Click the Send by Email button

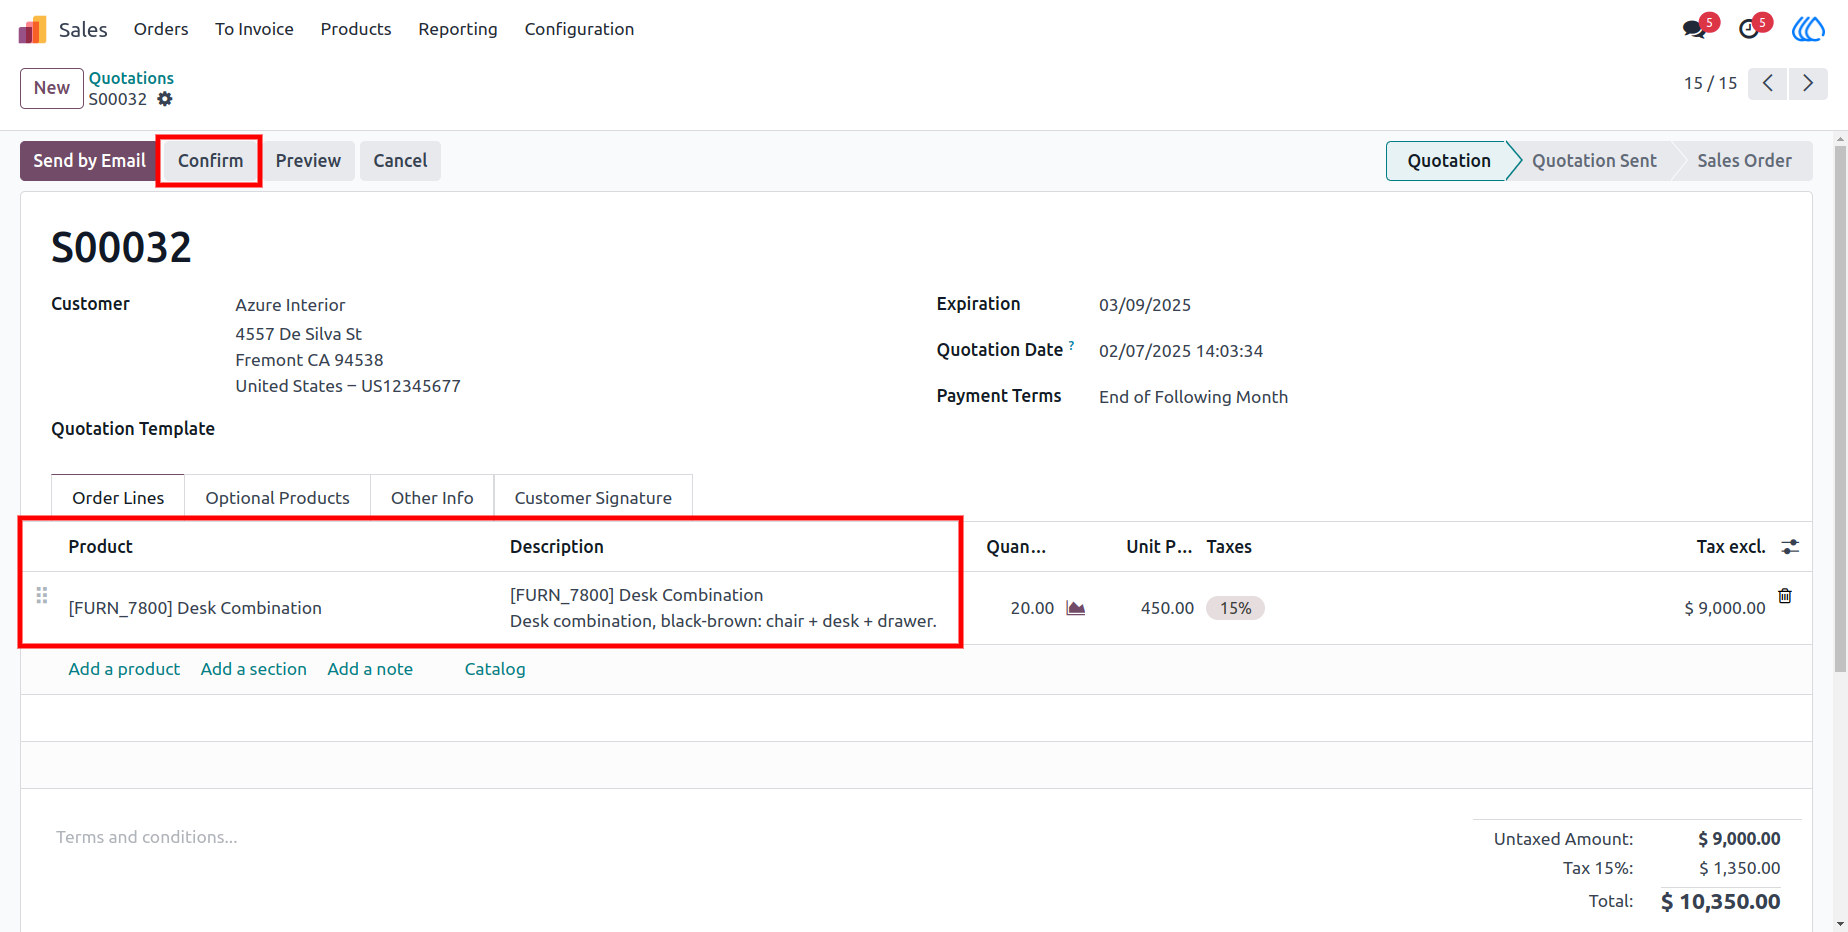[x=89, y=161]
